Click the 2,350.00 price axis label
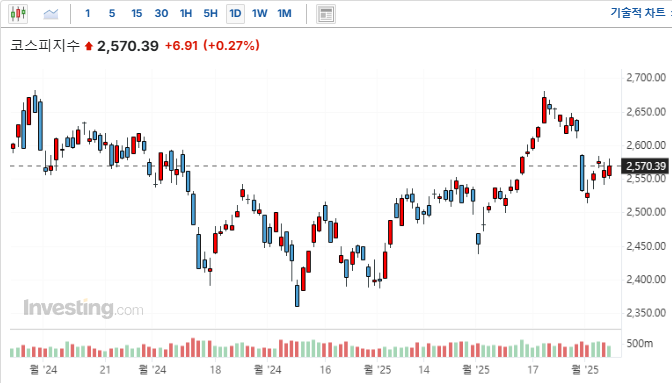The height and width of the screenshot is (383, 672). 646,313
